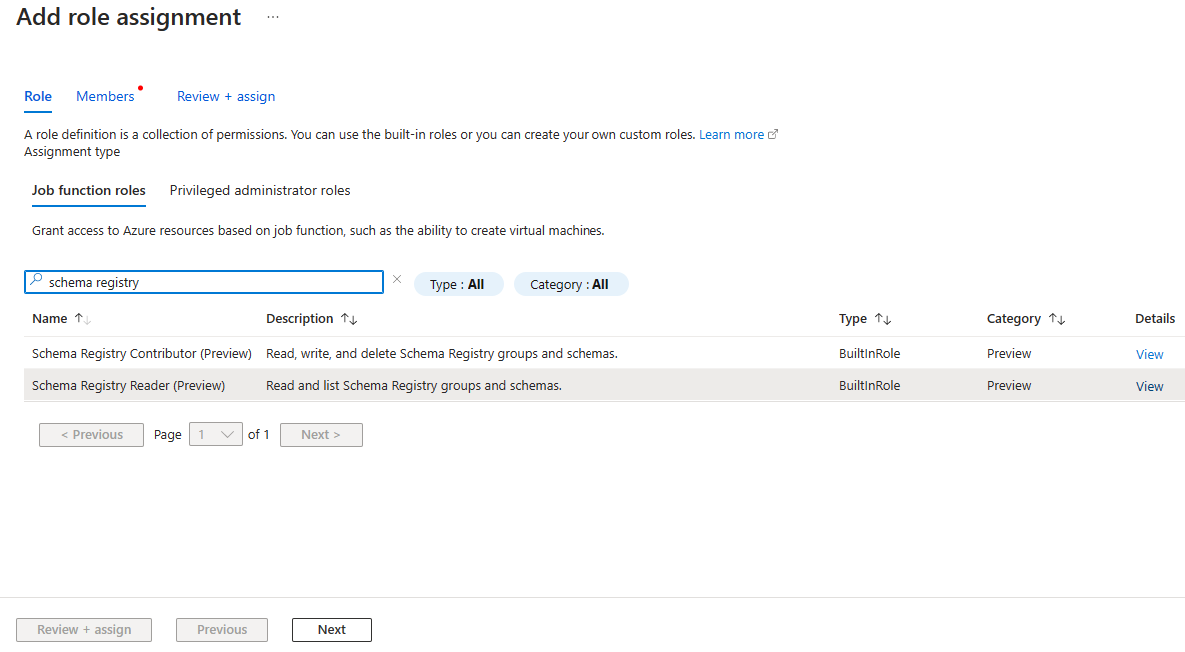
Task: Open the Type : All filter
Action: 458,284
